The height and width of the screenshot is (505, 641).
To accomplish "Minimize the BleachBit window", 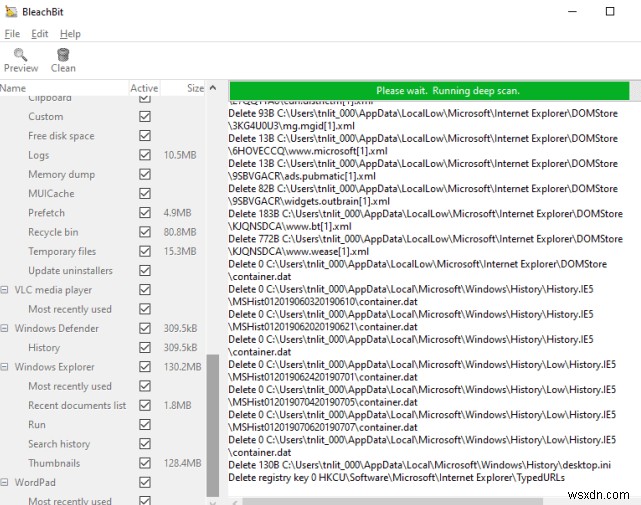I will [572, 11].
